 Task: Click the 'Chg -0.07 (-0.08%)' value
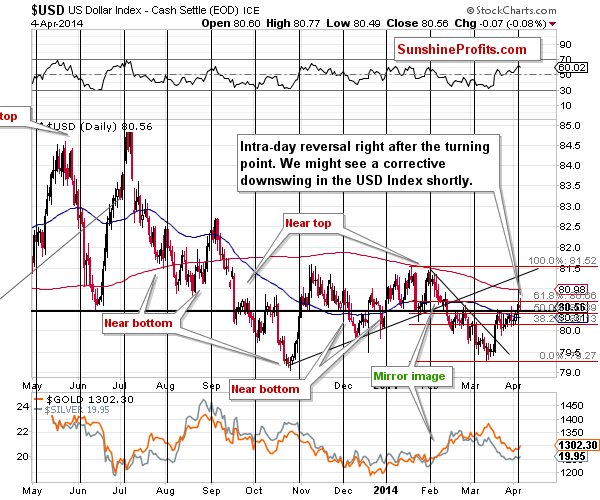pos(501,23)
